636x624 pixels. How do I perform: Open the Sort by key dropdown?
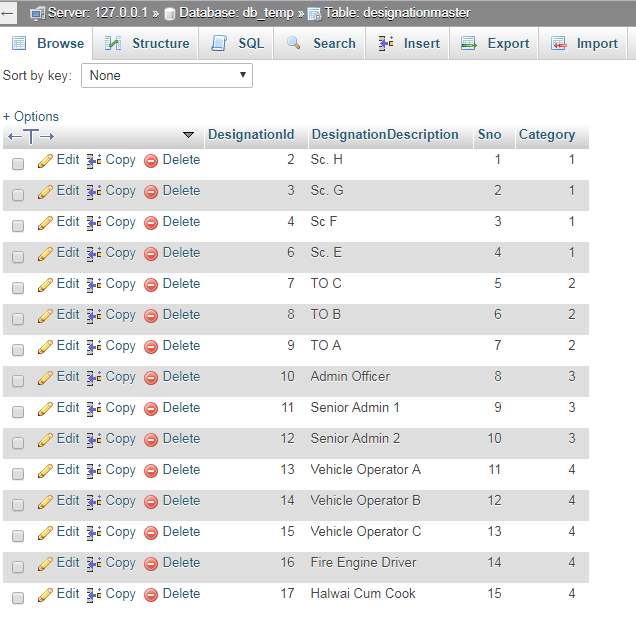tap(167, 75)
